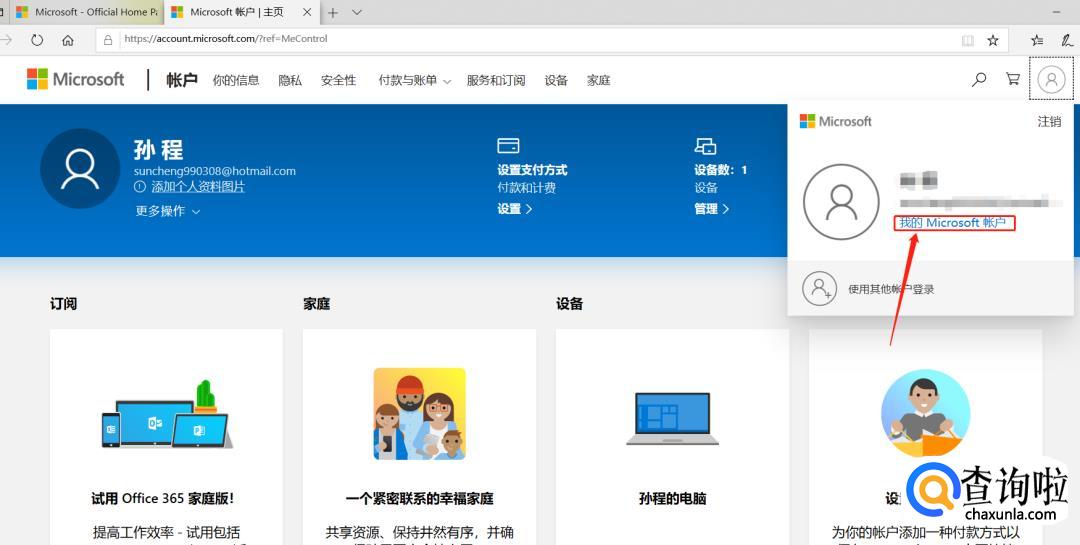Click the 帐户 heading link
1080x545 pixels.
click(x=182, y=80)
